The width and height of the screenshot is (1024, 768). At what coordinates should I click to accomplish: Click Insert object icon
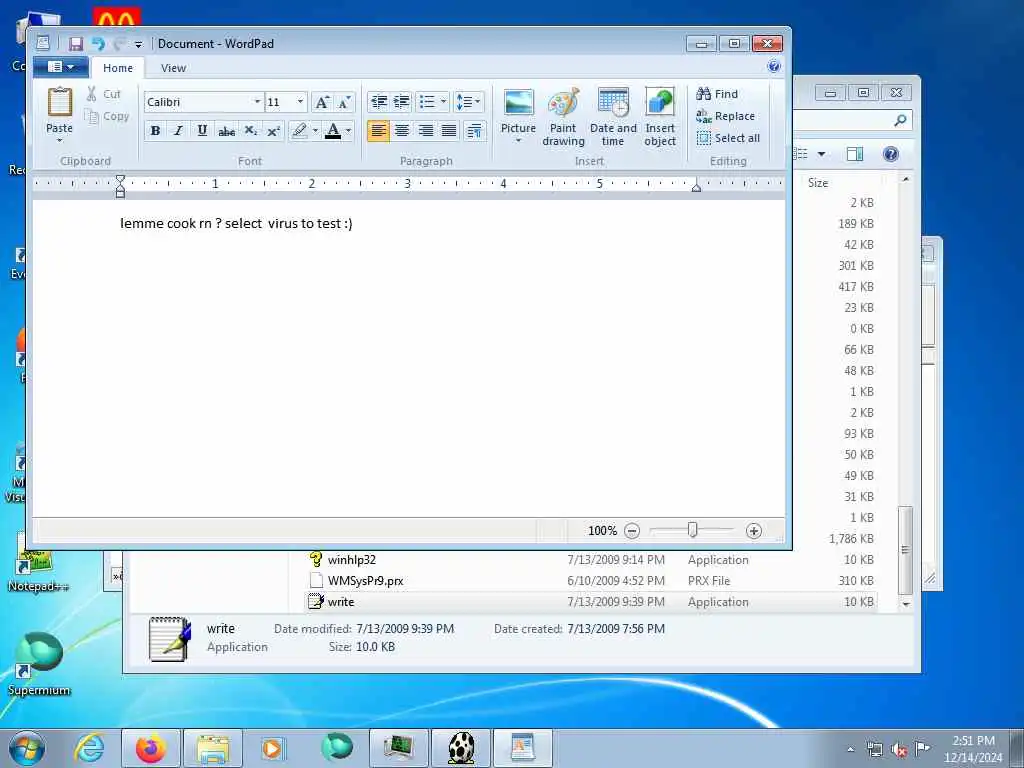pos(660,118)
